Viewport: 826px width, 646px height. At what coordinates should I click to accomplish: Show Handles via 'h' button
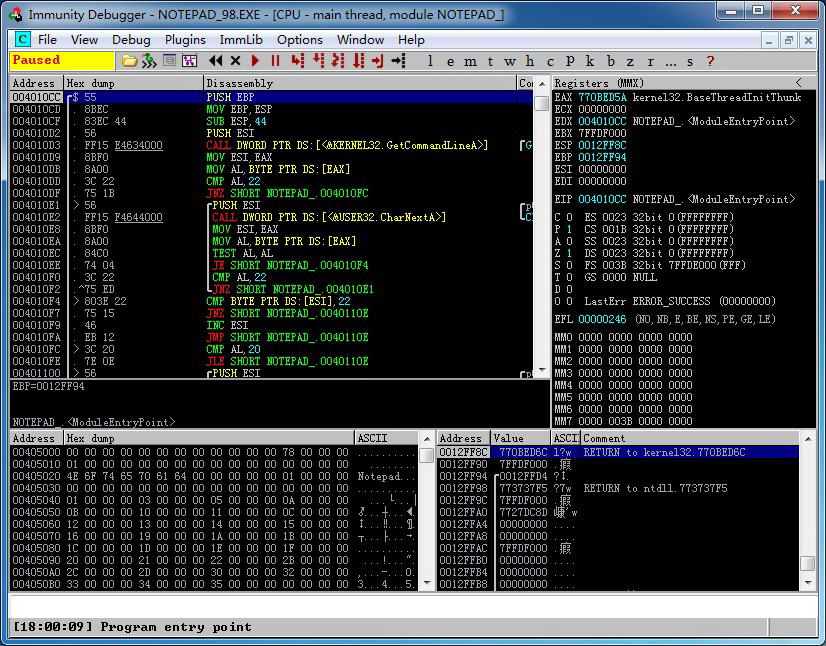point(530,61)
